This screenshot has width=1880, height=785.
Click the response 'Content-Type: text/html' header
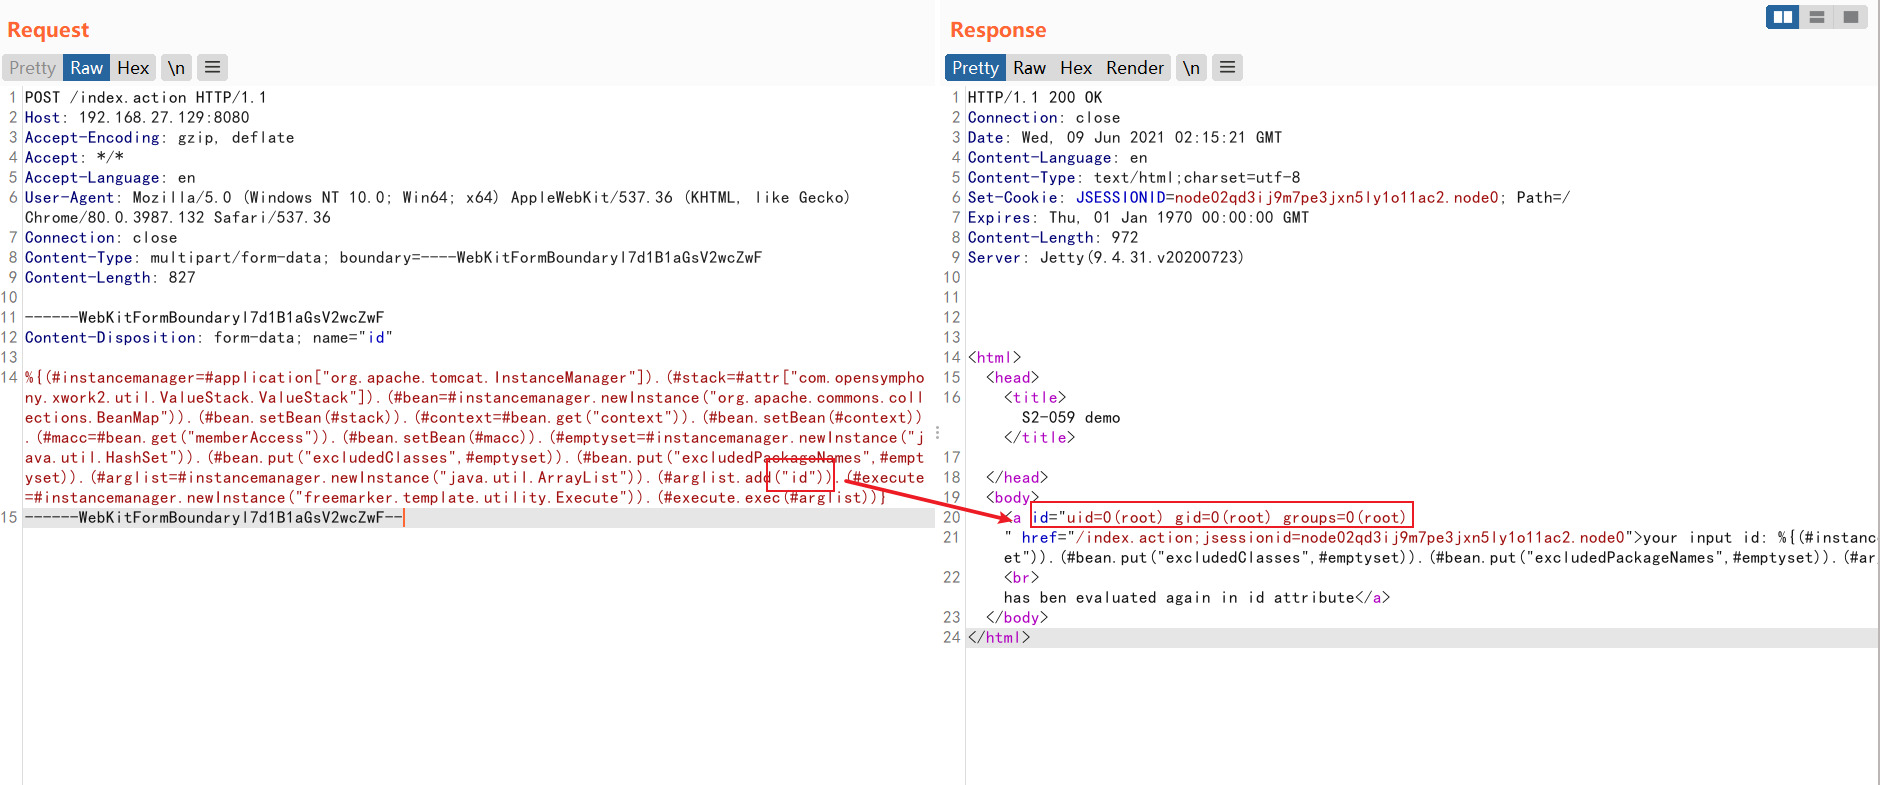(x=1134, y=177)
